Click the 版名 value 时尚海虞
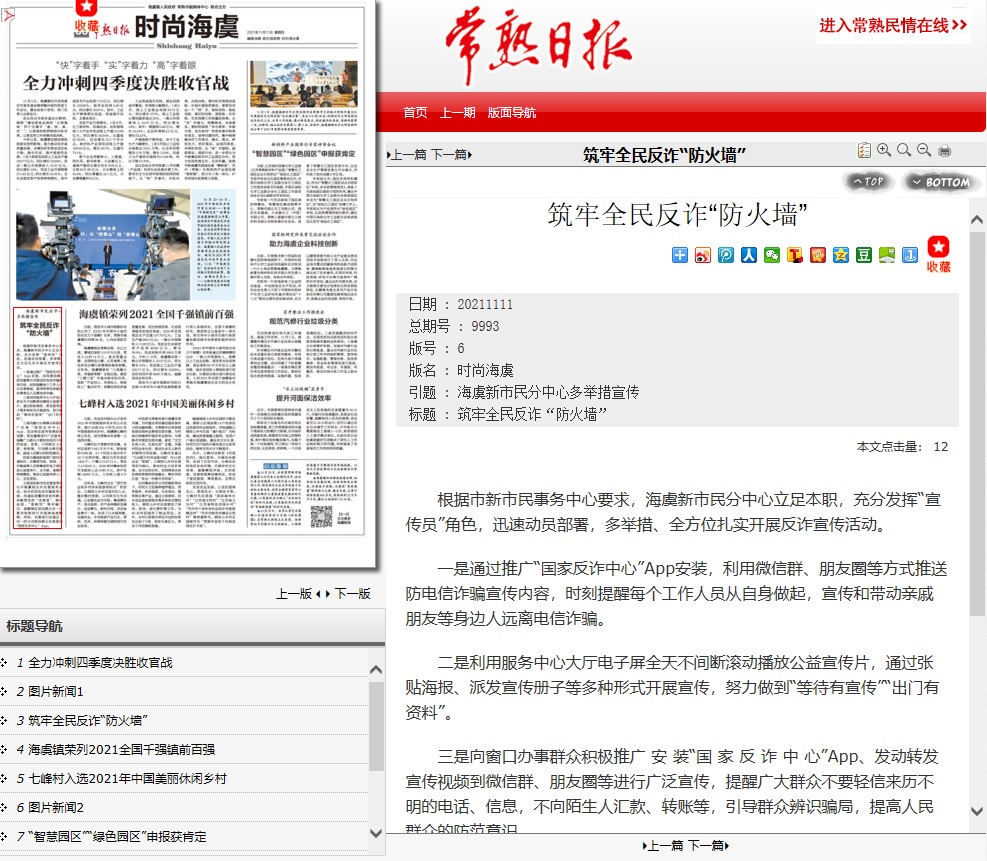987x861 pixels. pos(485,371)
